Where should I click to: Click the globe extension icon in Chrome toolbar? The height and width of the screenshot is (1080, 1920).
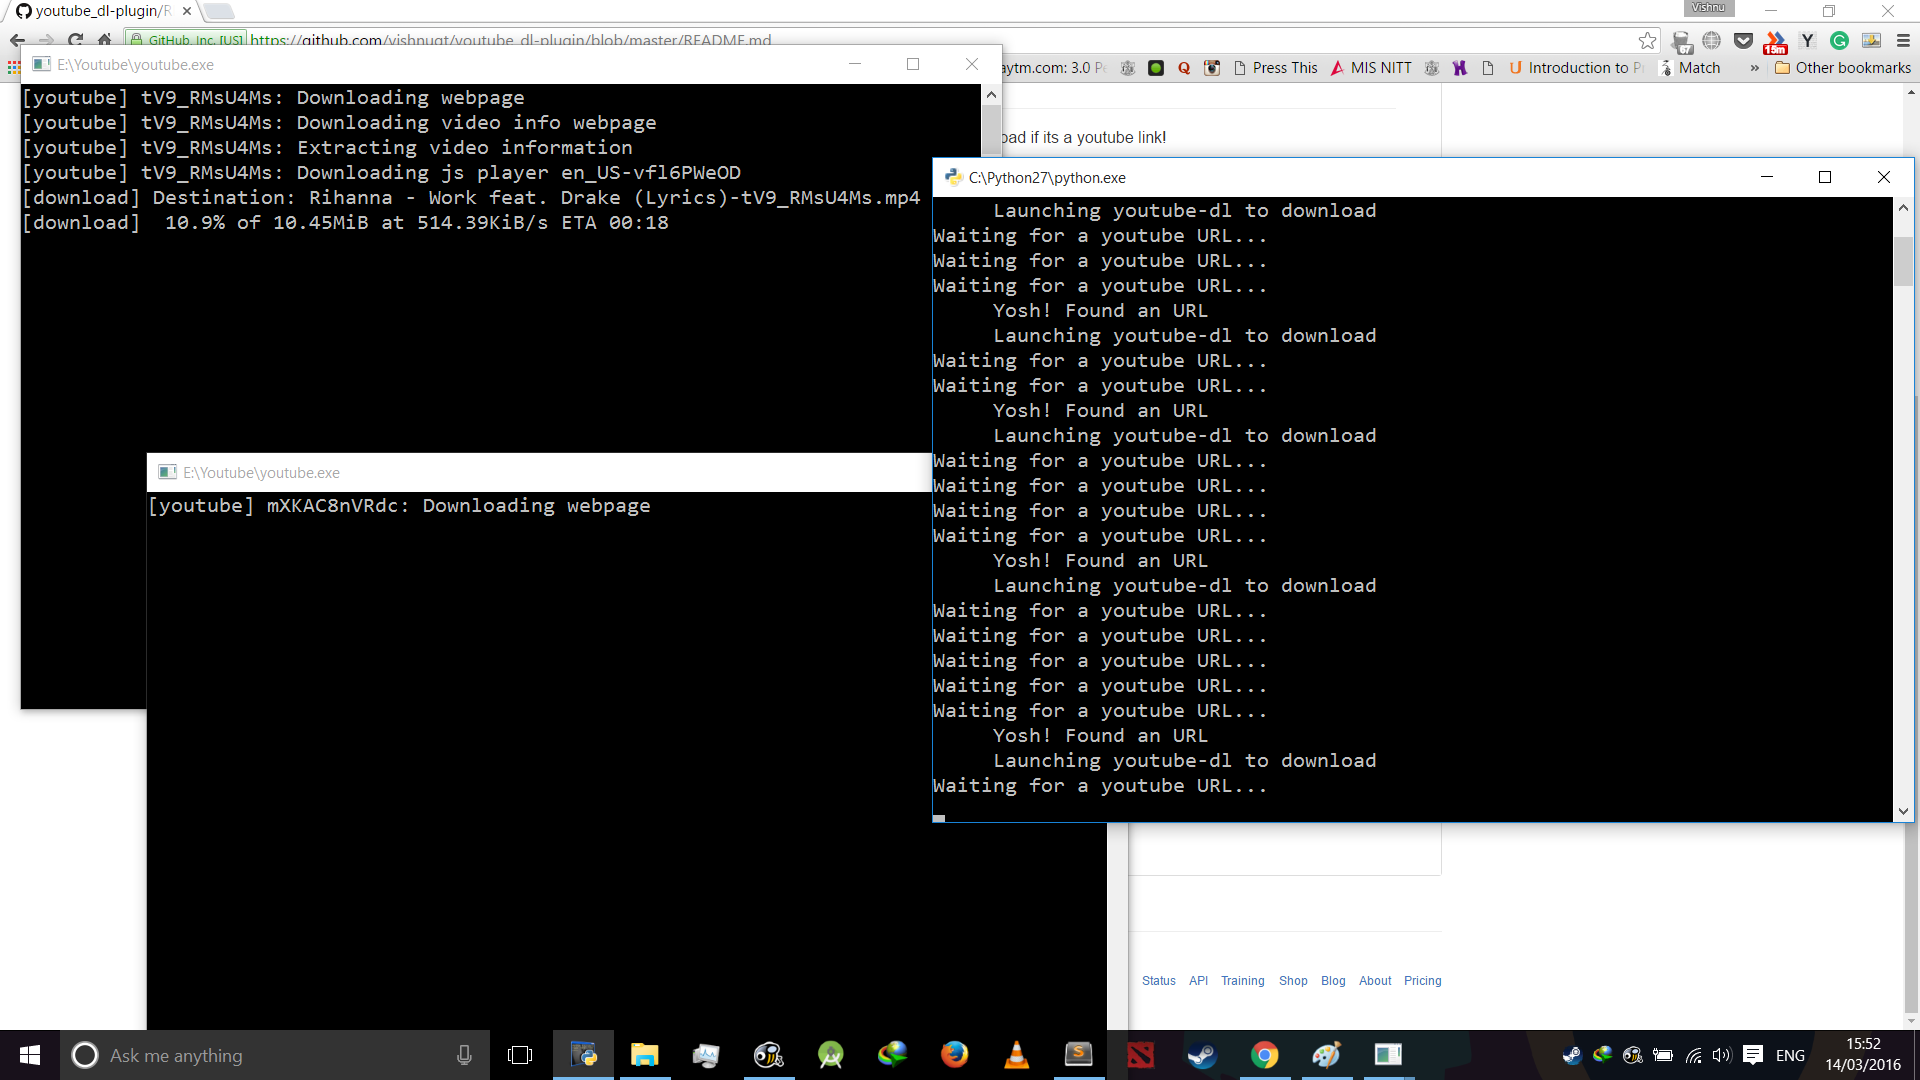(1711, 40)
